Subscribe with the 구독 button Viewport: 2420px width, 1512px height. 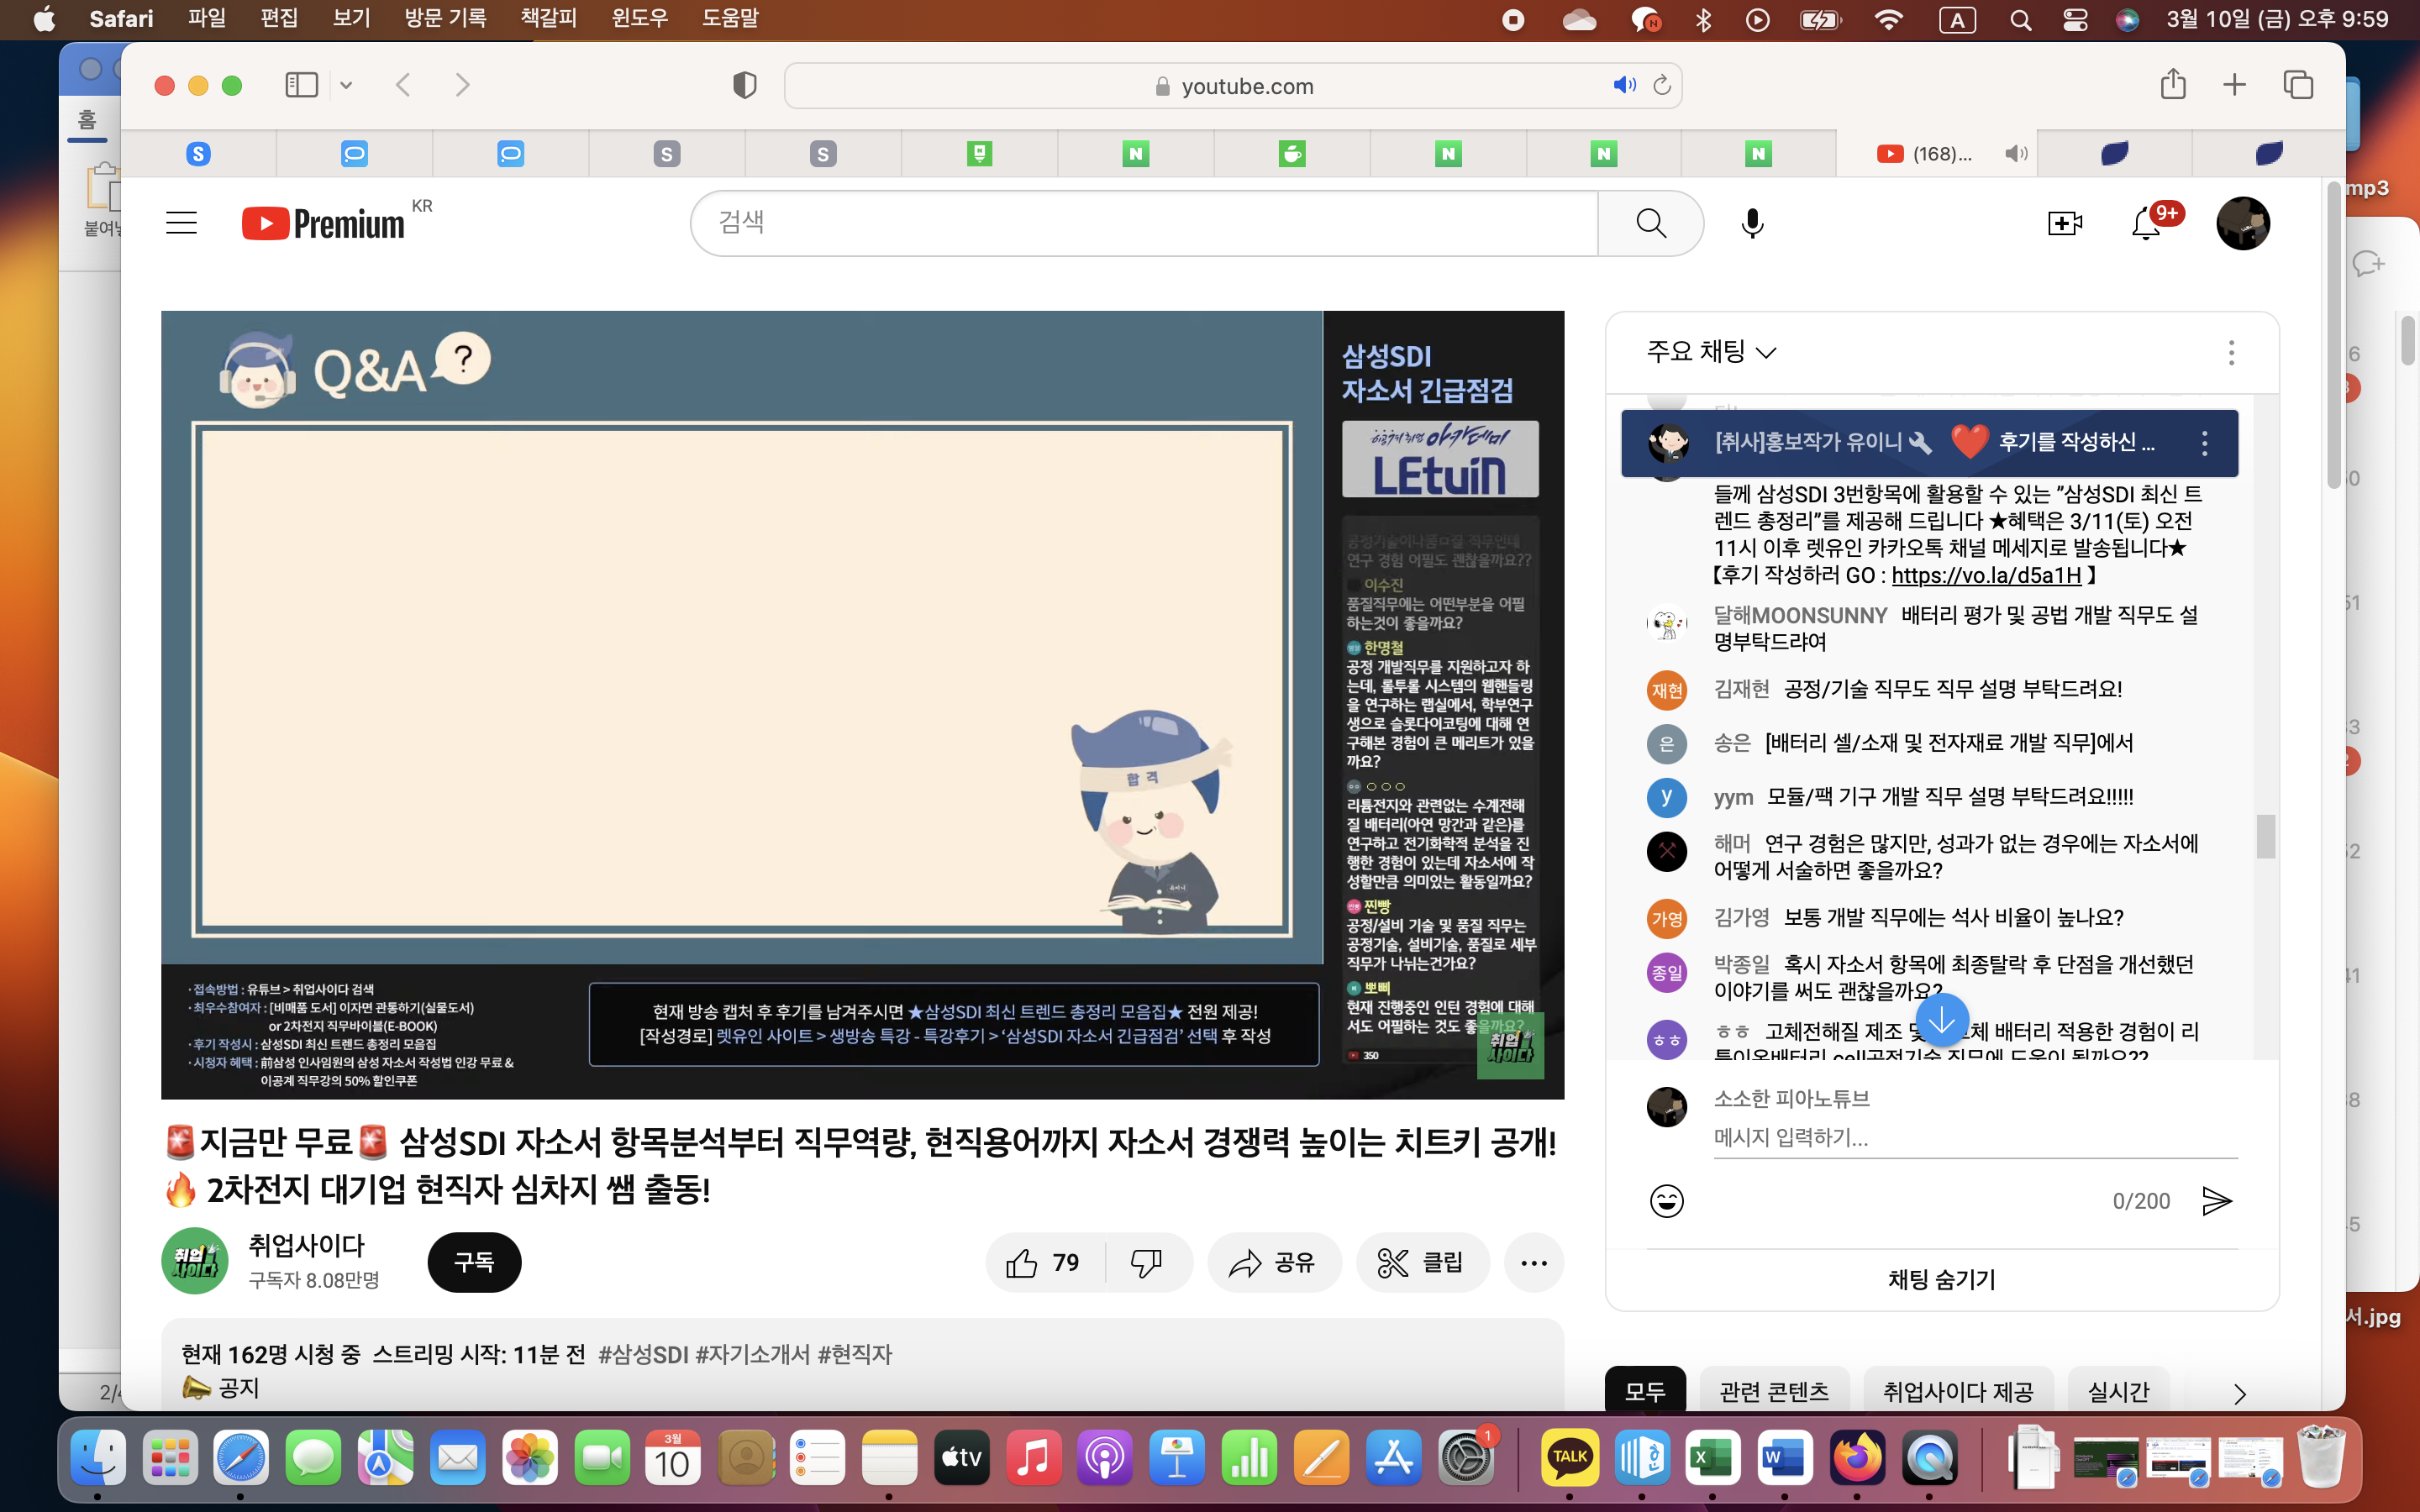coord(474,1263)
